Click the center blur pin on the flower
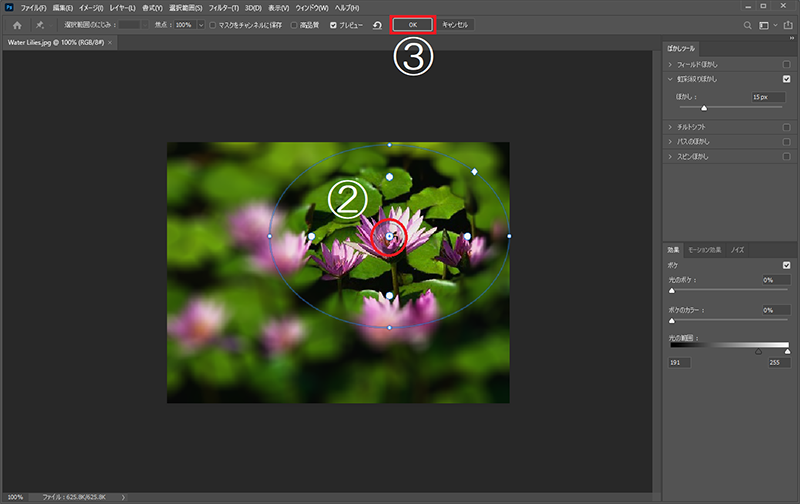The width and height of the screenshot is (800, 504). click(x=389, y=237)
